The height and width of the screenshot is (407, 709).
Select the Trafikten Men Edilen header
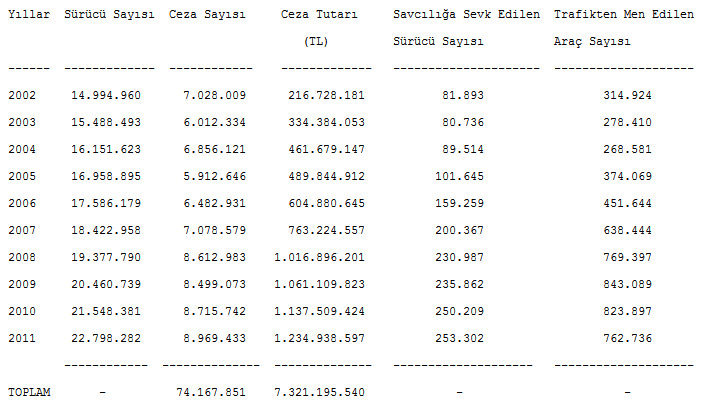(624, 14)
